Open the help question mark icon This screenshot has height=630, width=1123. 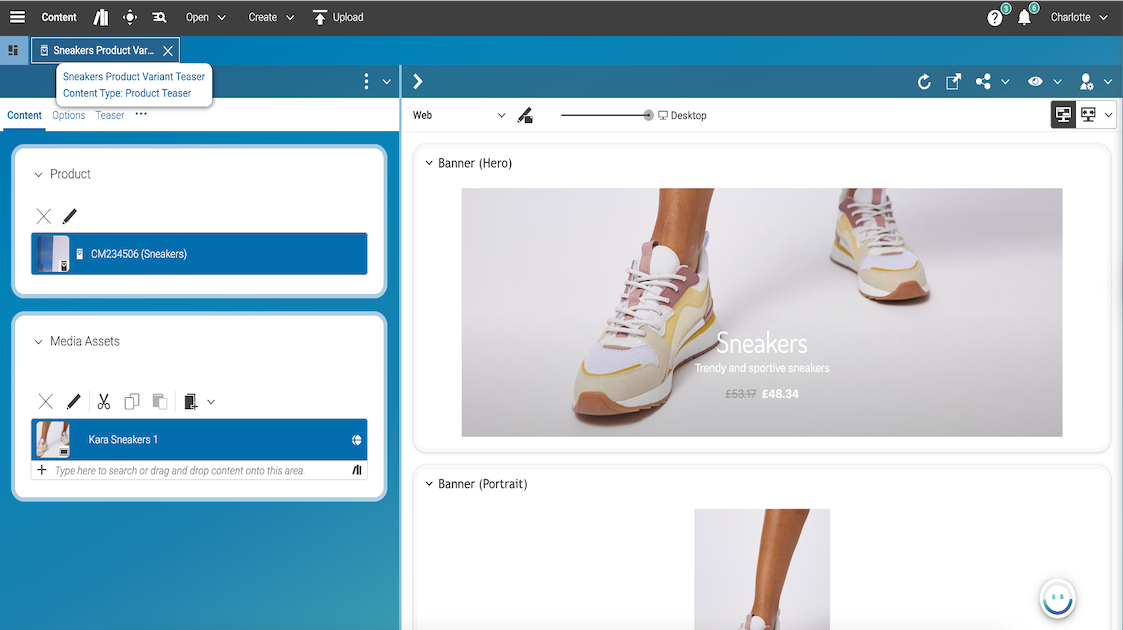(x=995, y=18)
